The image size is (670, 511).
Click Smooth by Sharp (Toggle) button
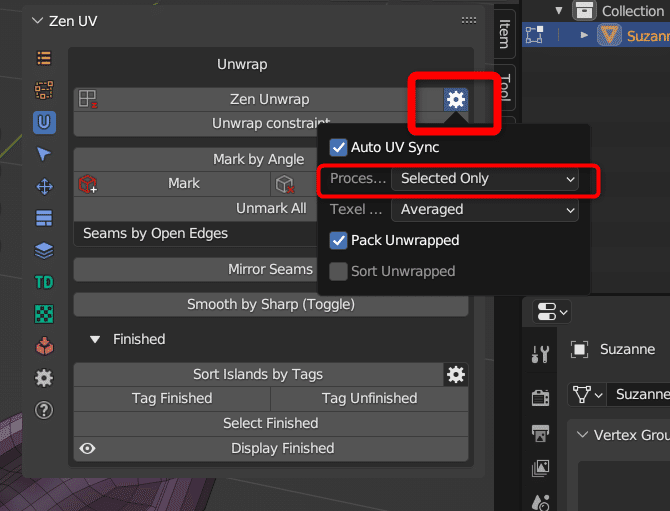pyautogui.click(x=271, y=305)
